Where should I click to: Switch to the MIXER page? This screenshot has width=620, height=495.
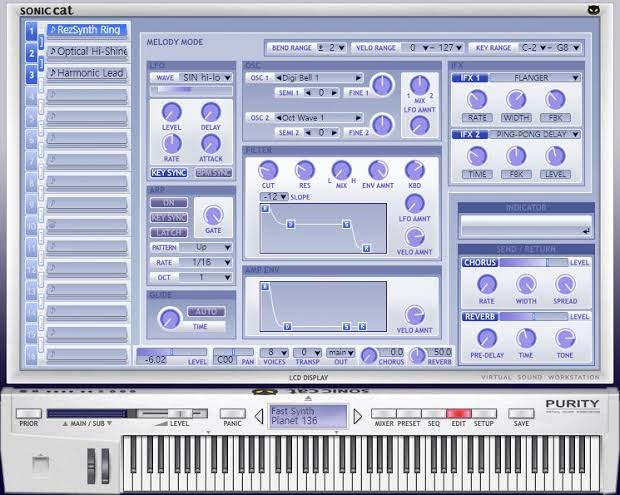click(x=384, y=414)
